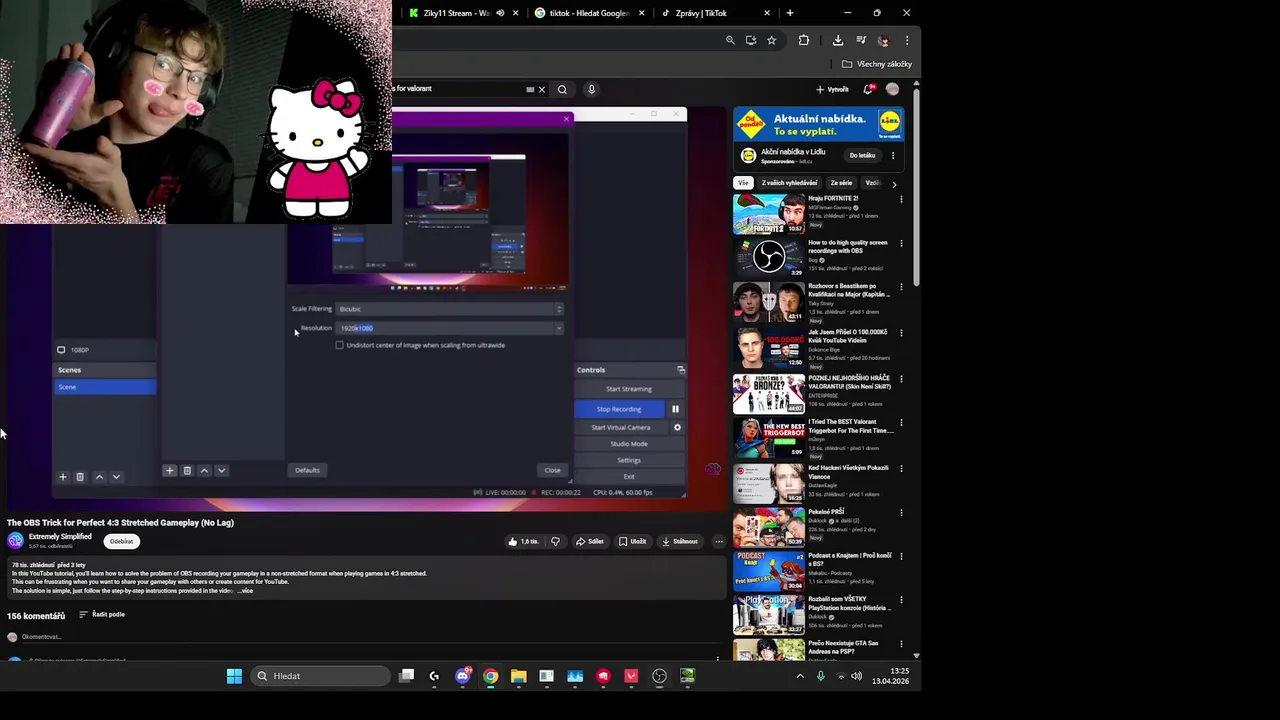Pause the OBS recording in the video
This screenshot has height=720, width=1280.
(x=675, y=408)
